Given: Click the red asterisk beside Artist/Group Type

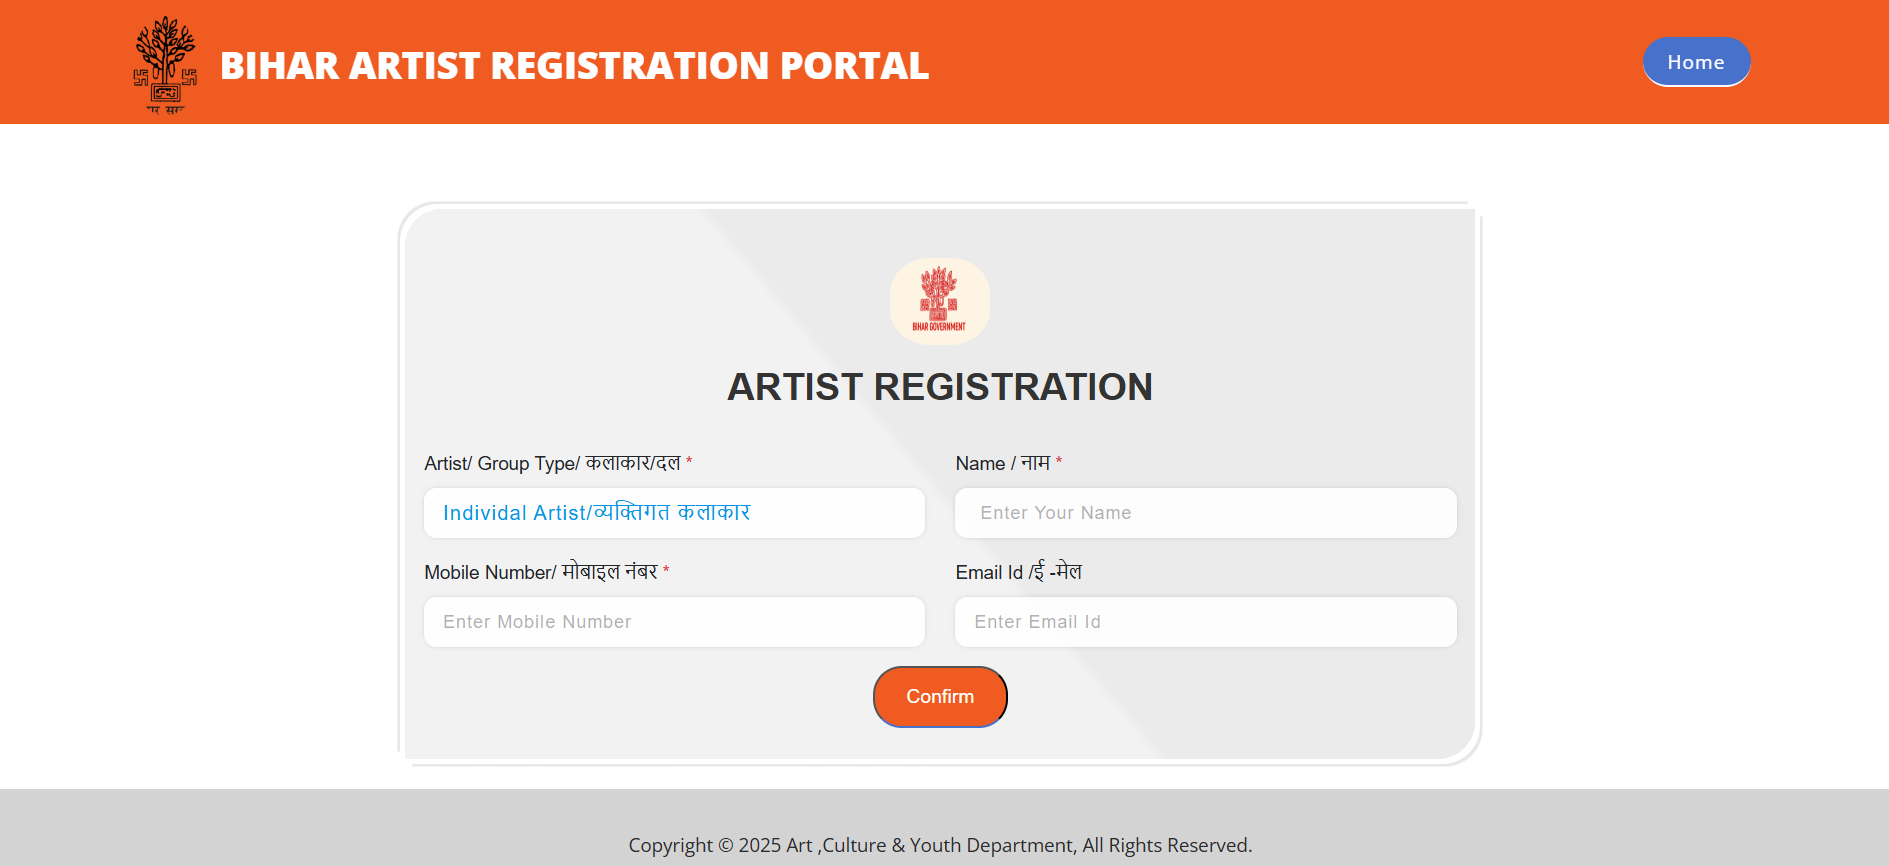Looking at the screenshot, I should point(689,460).
